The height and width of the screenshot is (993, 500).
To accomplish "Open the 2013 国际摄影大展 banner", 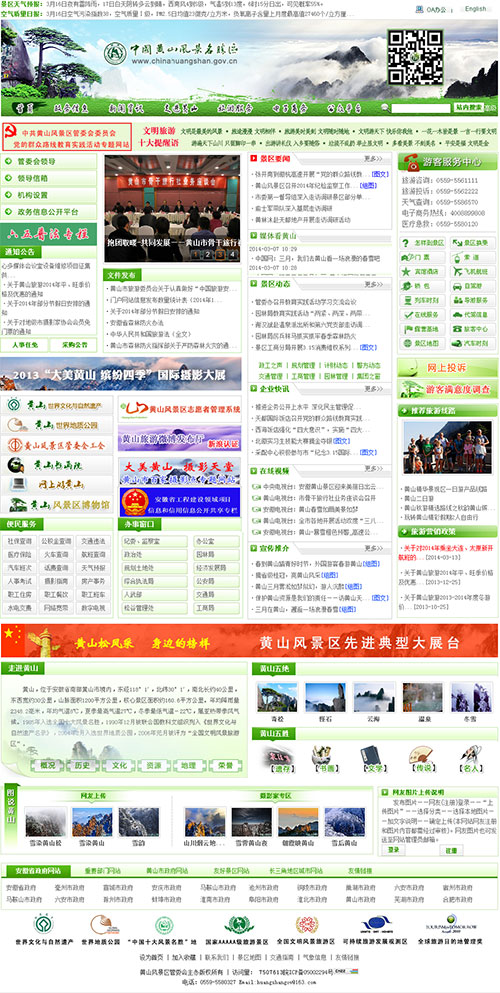I will click(x=121, y=374).
